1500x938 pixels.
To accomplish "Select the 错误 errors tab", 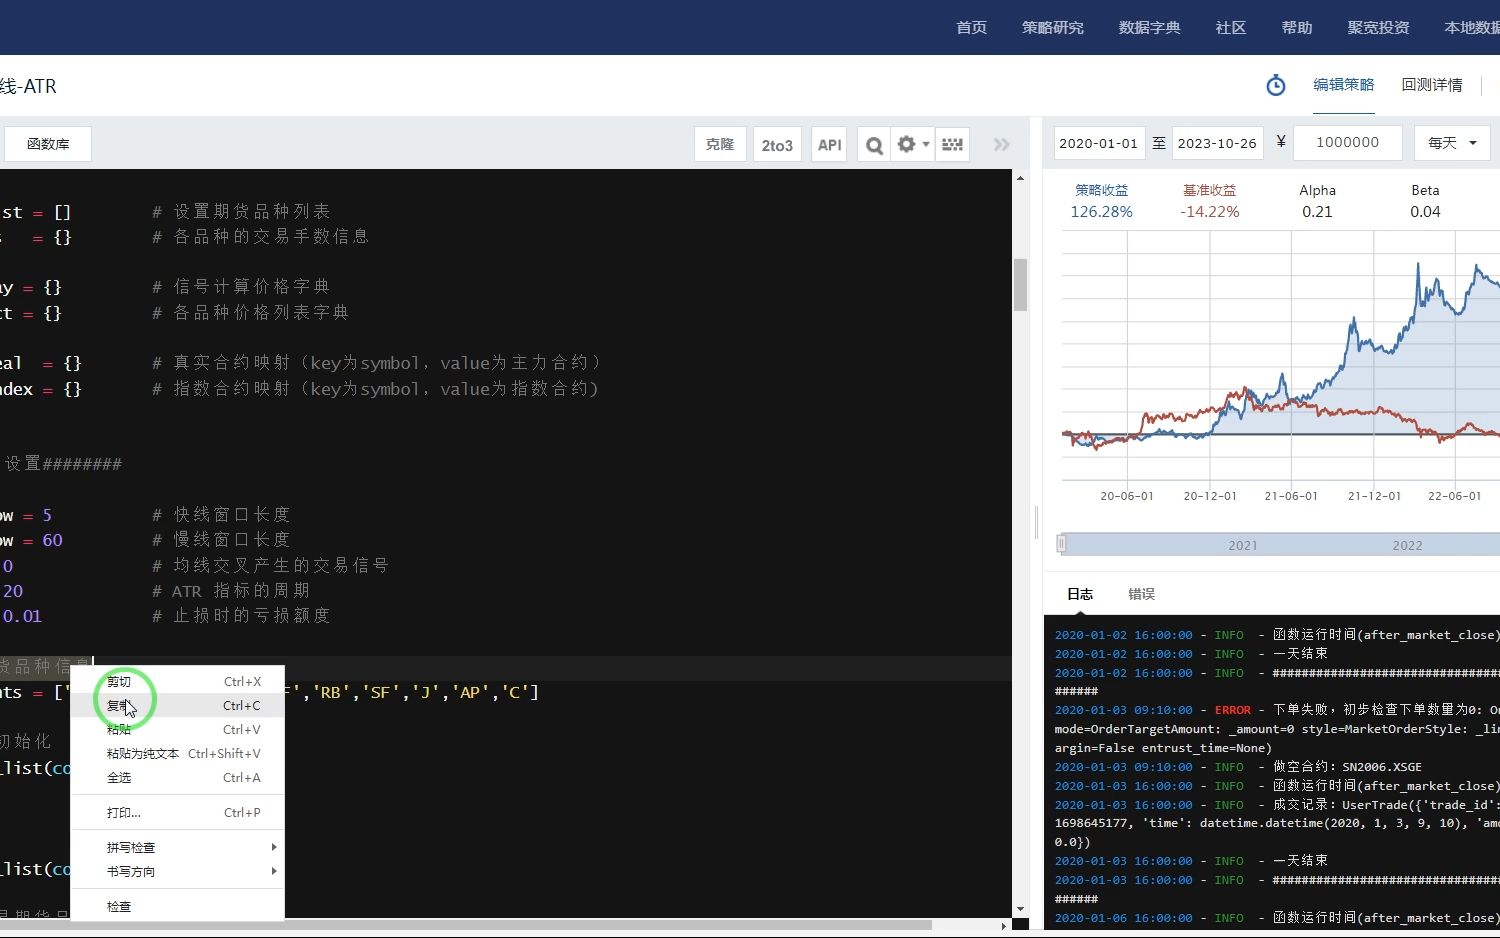I will click(x=1141, y=594).
